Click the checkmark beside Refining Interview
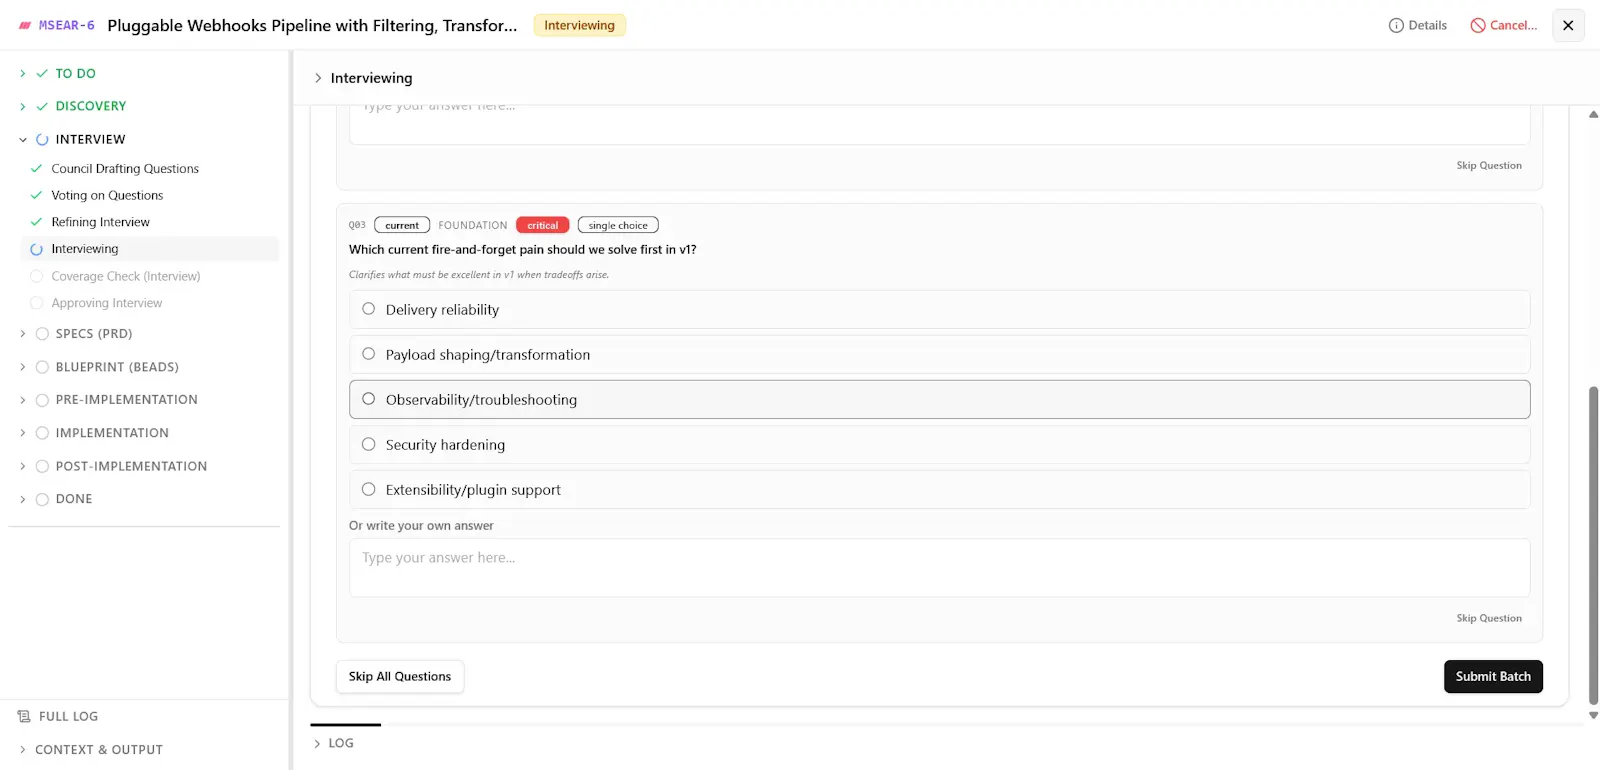 tap(37, 222)
